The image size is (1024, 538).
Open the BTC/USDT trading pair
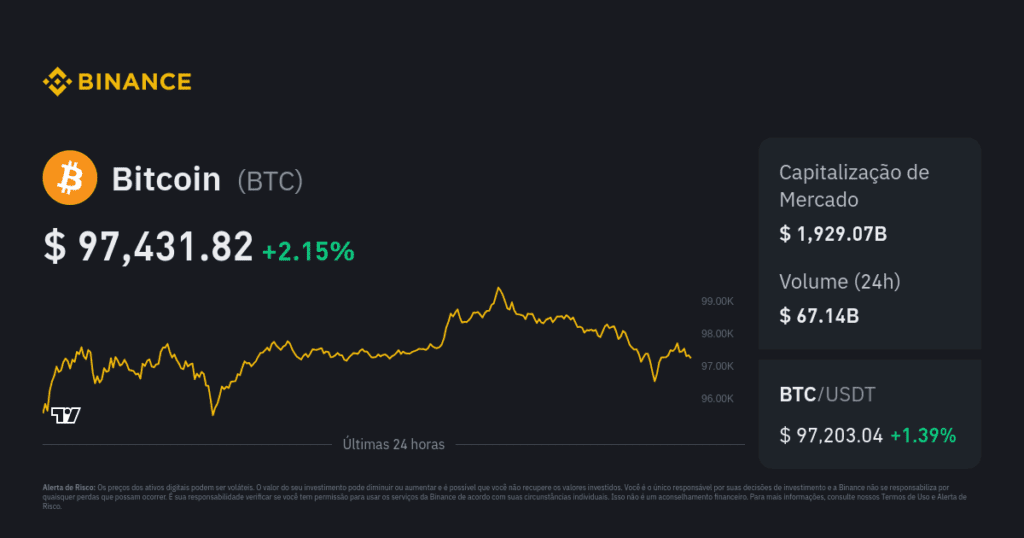(828, 395)
